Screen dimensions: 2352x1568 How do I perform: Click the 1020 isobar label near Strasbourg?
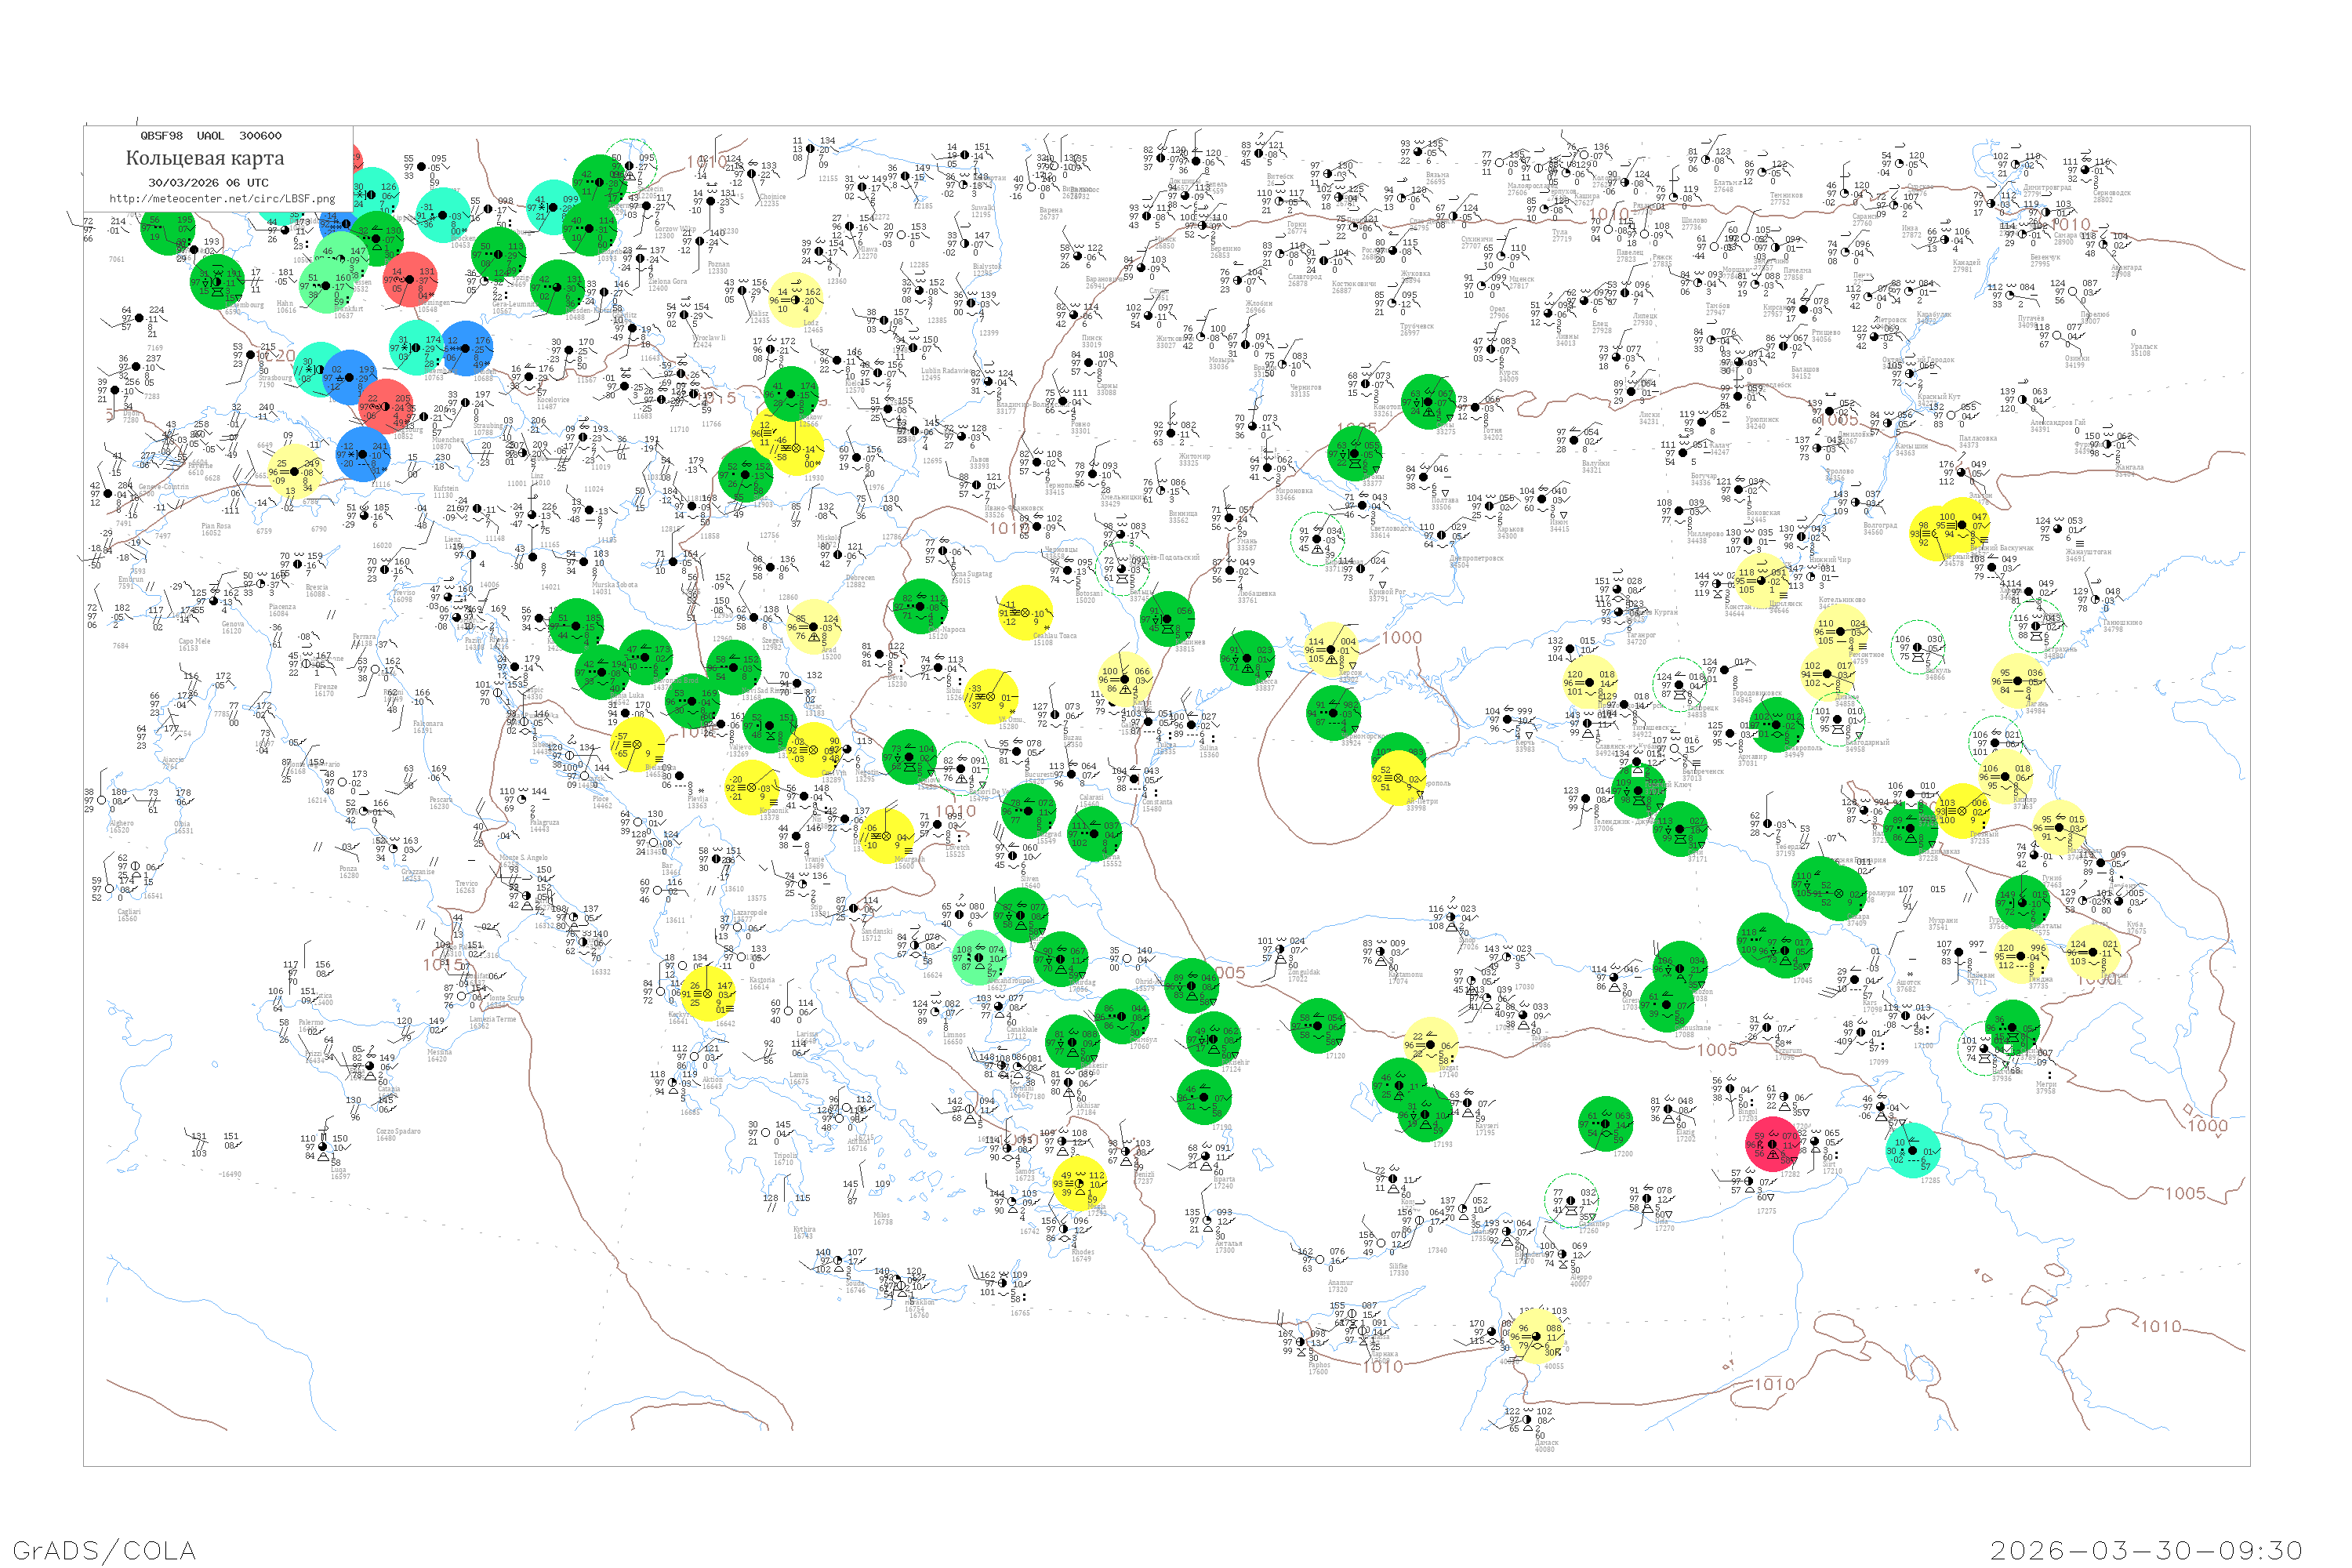point(277,356)
